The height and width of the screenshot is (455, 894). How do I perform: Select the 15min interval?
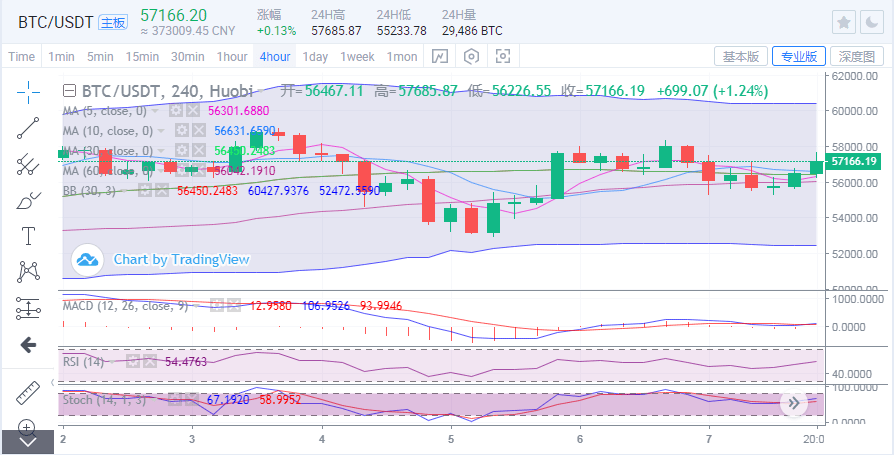[142, 56]
